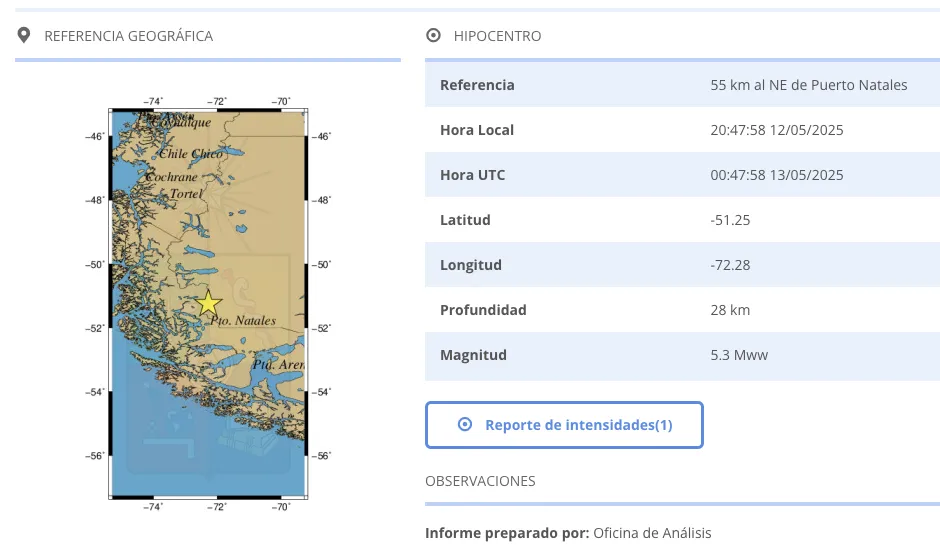Click the Observaciones section heading
The image size is (940, 556).
(480, 481)
